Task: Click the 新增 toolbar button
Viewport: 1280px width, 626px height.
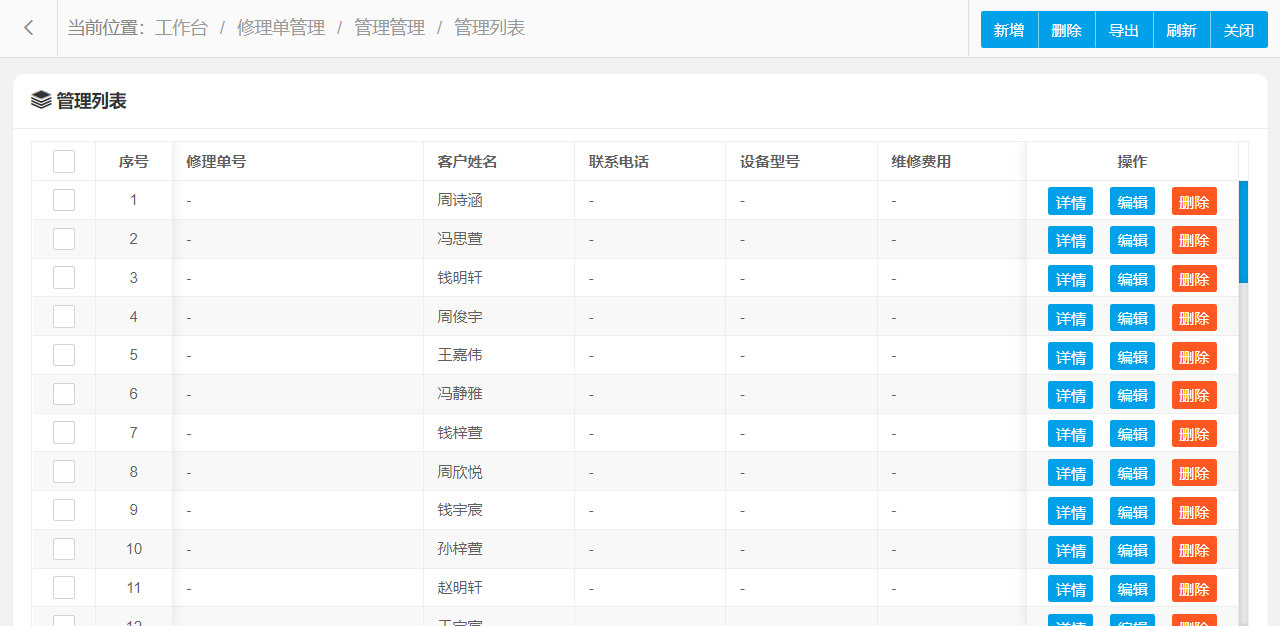Action: coord(1009,30)
